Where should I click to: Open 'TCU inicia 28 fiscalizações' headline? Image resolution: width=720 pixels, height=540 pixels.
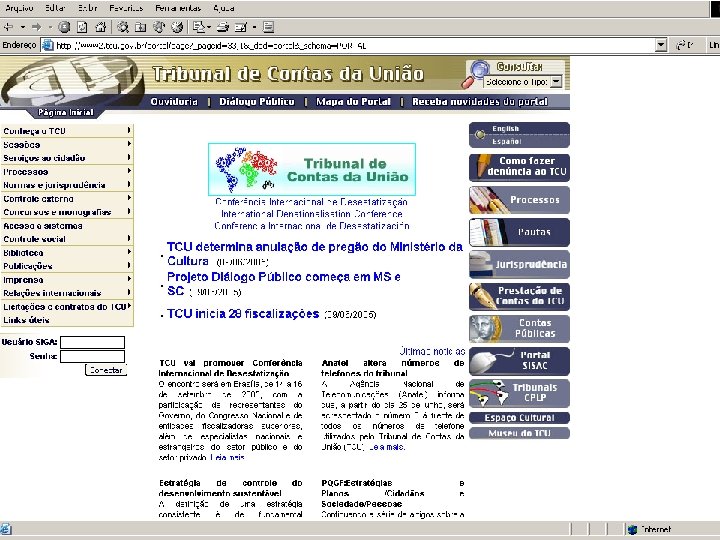click(243, 314)
